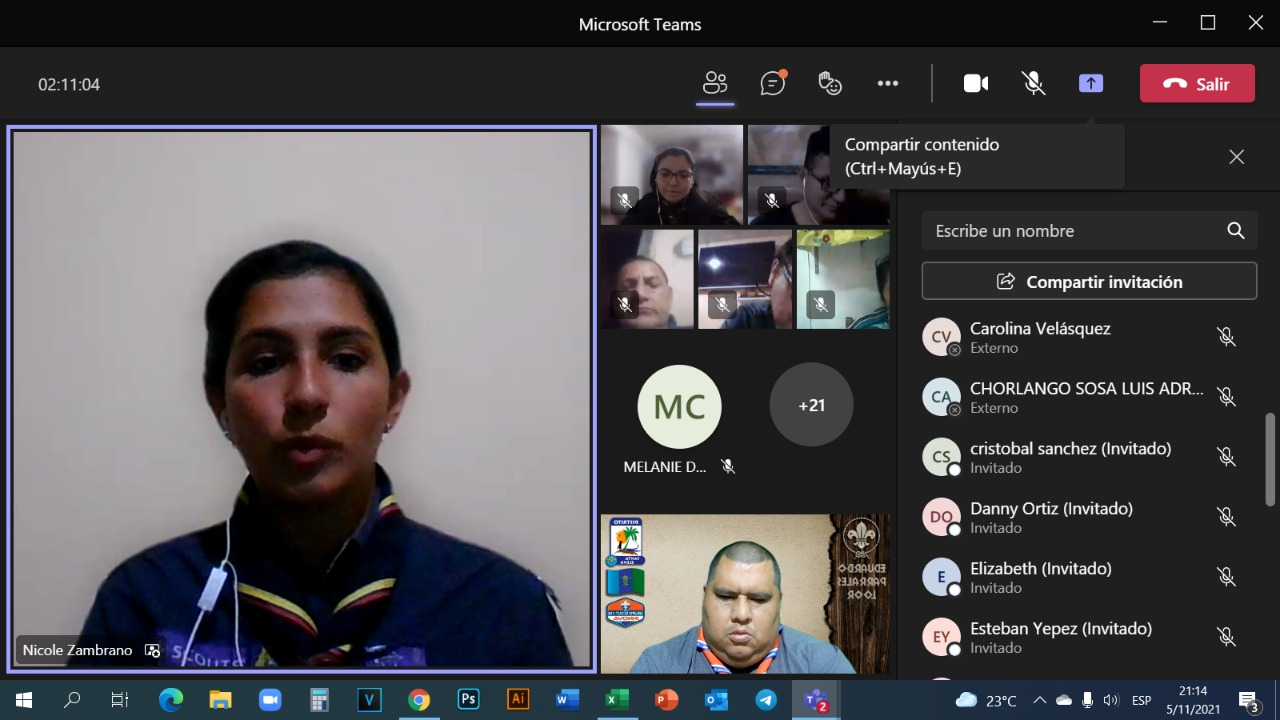Screen dimensions: 1280x720
Task: Close the participants side panel
Action: 1237,157
